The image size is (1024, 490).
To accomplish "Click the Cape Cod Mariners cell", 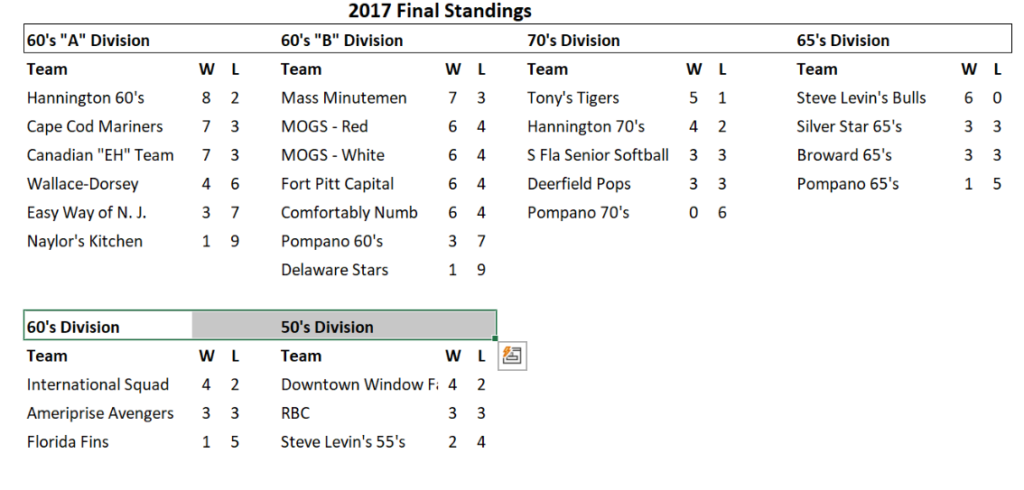I will click(95, 127).
